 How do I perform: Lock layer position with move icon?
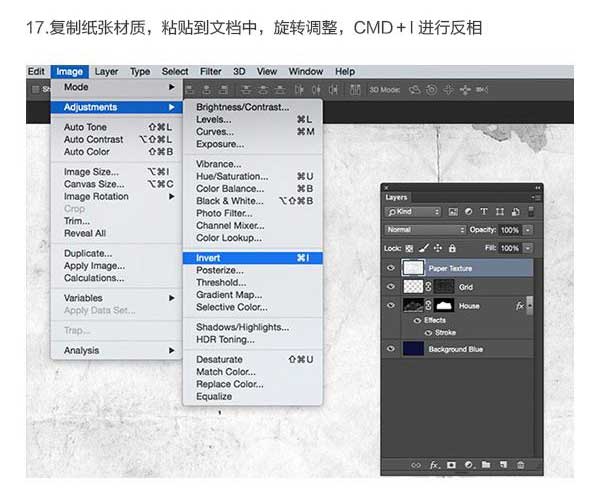tap(439, 247)
